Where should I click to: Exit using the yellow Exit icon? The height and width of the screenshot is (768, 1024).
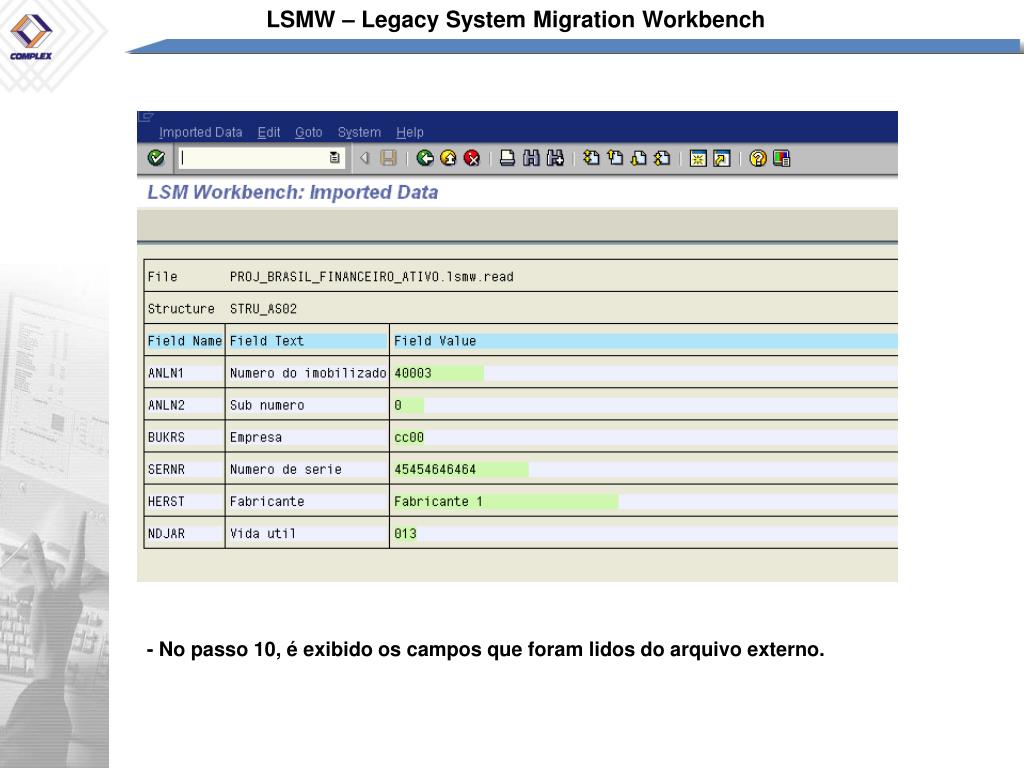coord(449,158)
